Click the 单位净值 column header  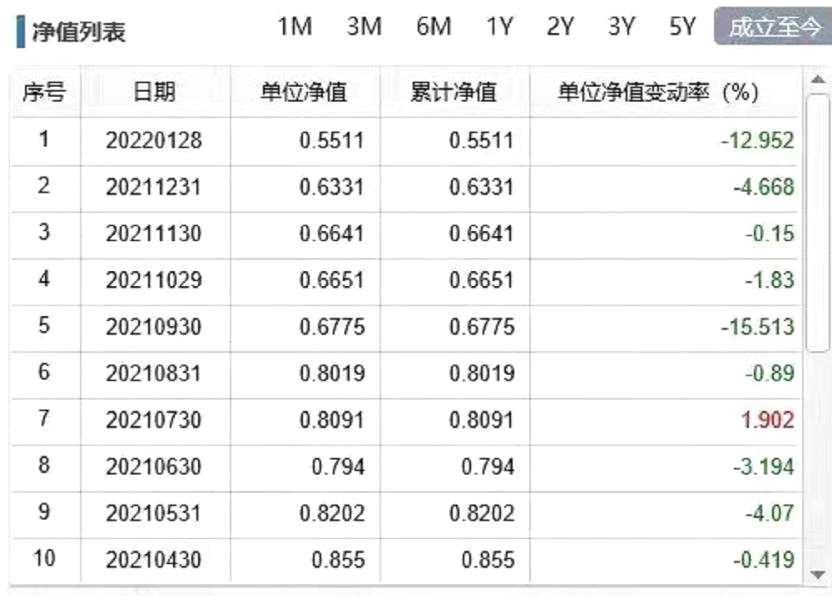(x=304, y=92)
